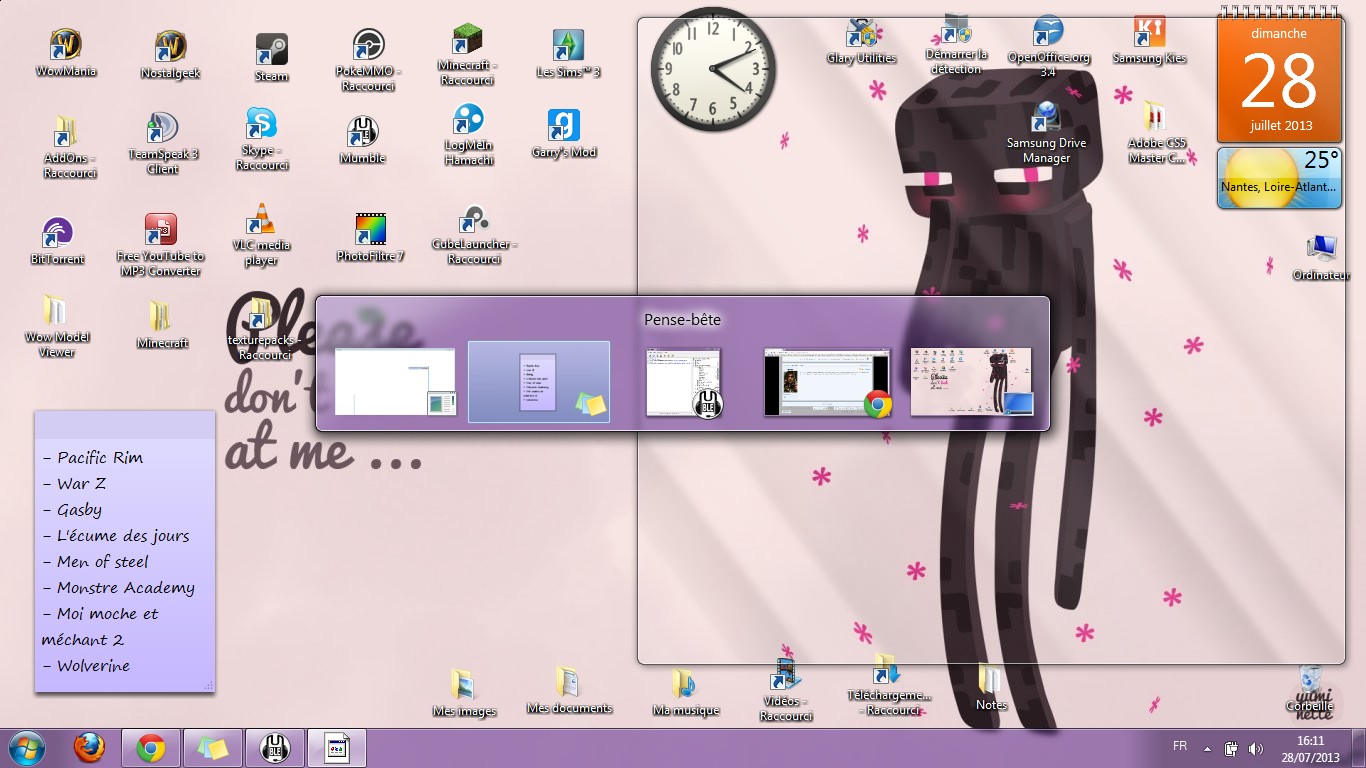Click the FR language indicator
The width and height of the screenshot is (1366, 768).
1180,746
